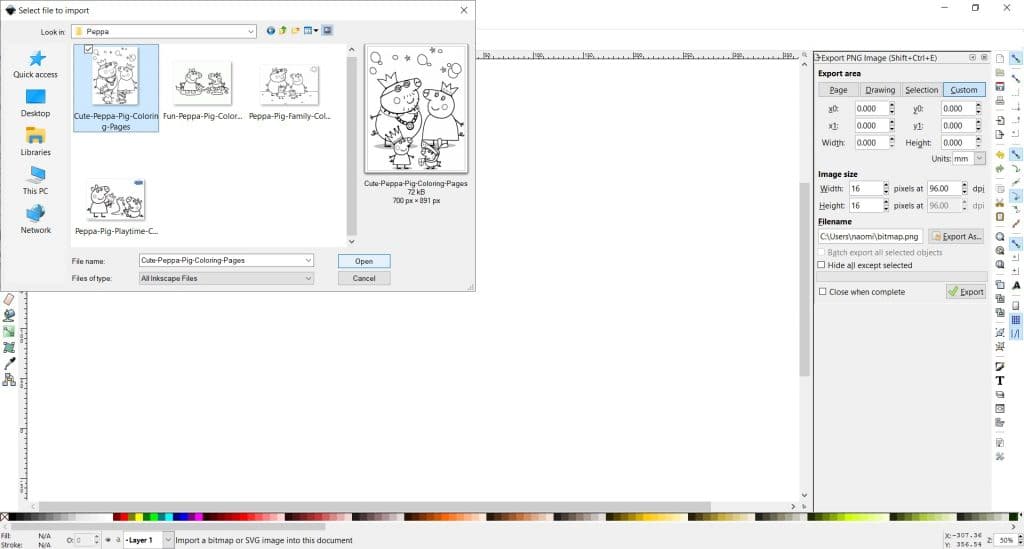Open the Units dropdown in the Export panel
1024x549 pixels.
(980, 158)
